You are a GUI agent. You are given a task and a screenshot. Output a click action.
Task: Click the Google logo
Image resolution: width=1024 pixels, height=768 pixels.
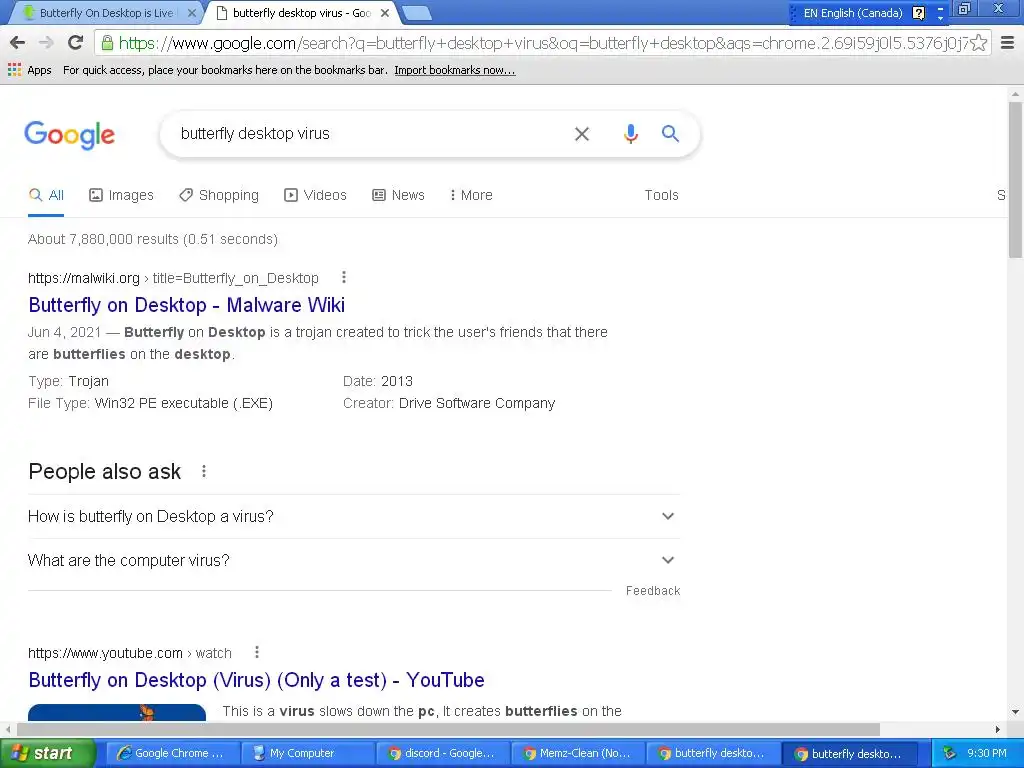pyautogui.click(x=70, y=135)
